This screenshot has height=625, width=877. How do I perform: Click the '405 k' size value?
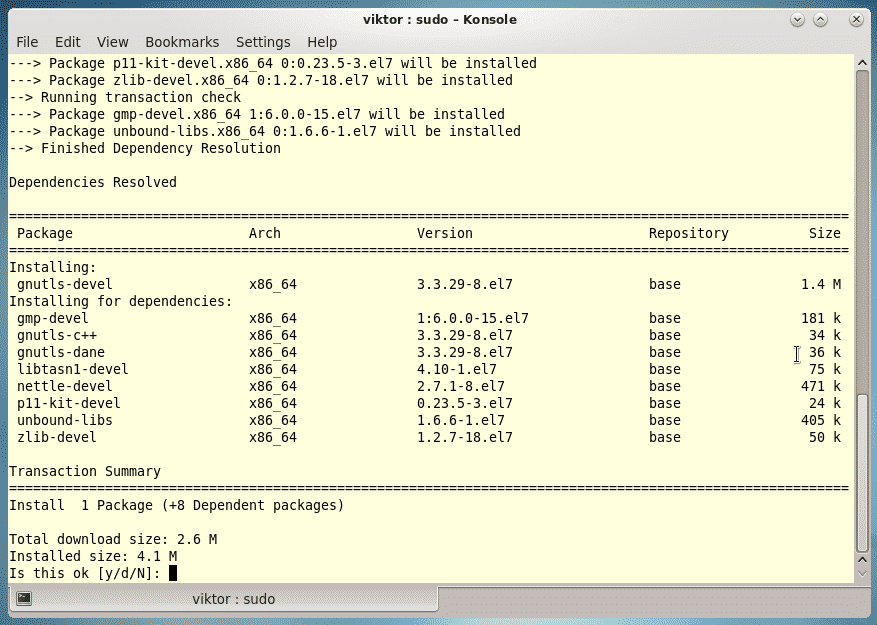(x=821, y=420)
